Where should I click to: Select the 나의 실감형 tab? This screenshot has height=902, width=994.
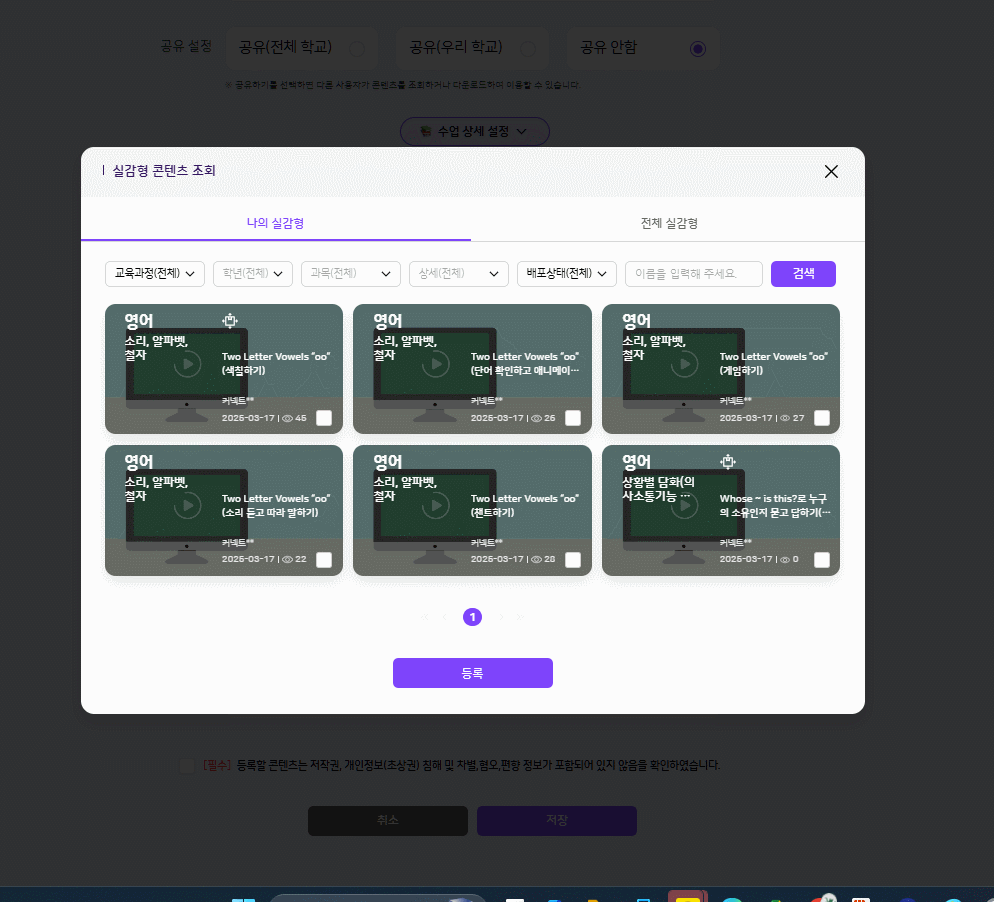pyautogui.click(x=276, y=223)
